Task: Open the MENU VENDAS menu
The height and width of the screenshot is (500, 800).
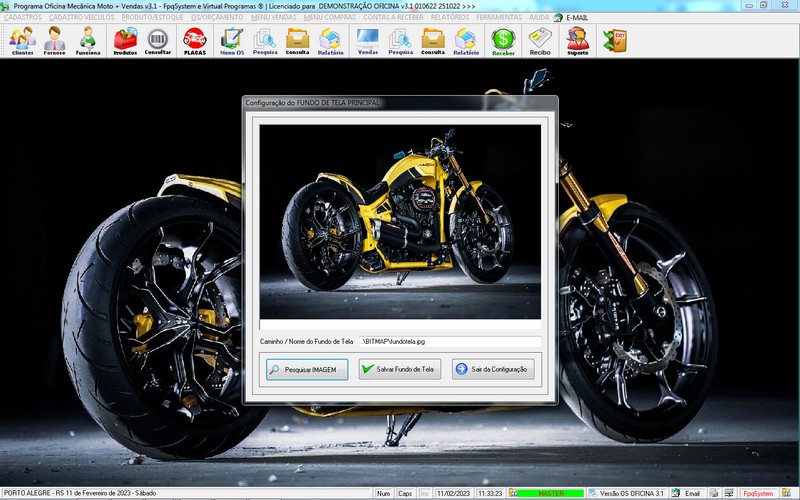Action: click(273, 17)
